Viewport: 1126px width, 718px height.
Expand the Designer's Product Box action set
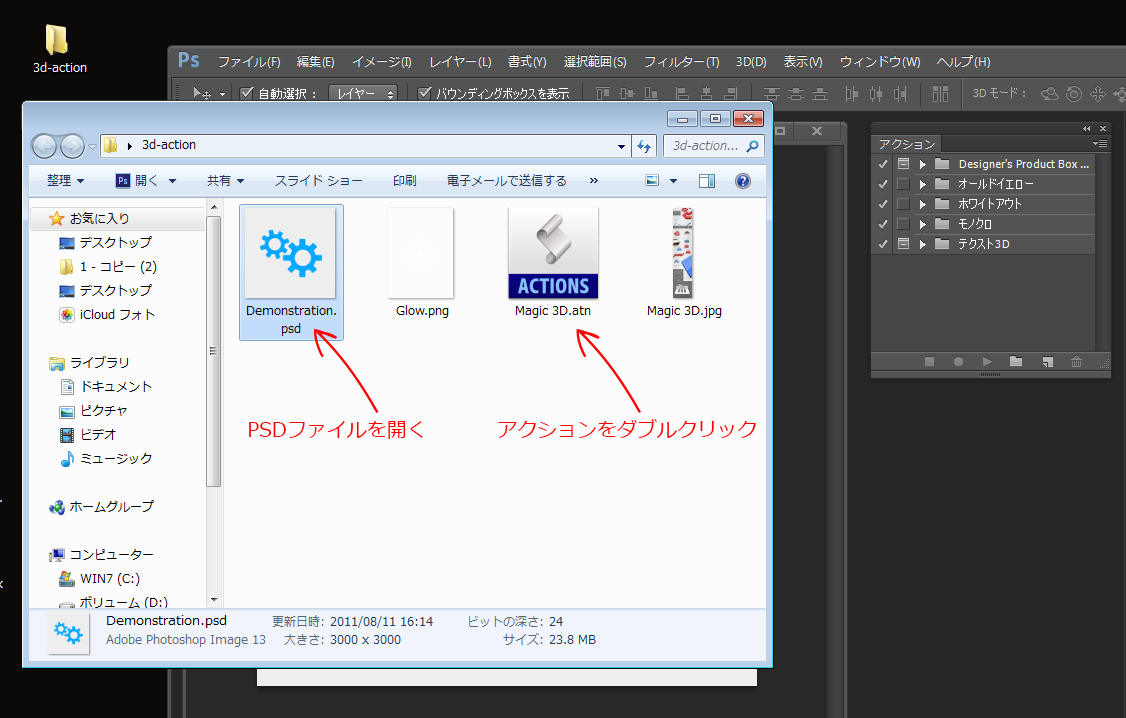pyautogui.click(x=922, y=163)
